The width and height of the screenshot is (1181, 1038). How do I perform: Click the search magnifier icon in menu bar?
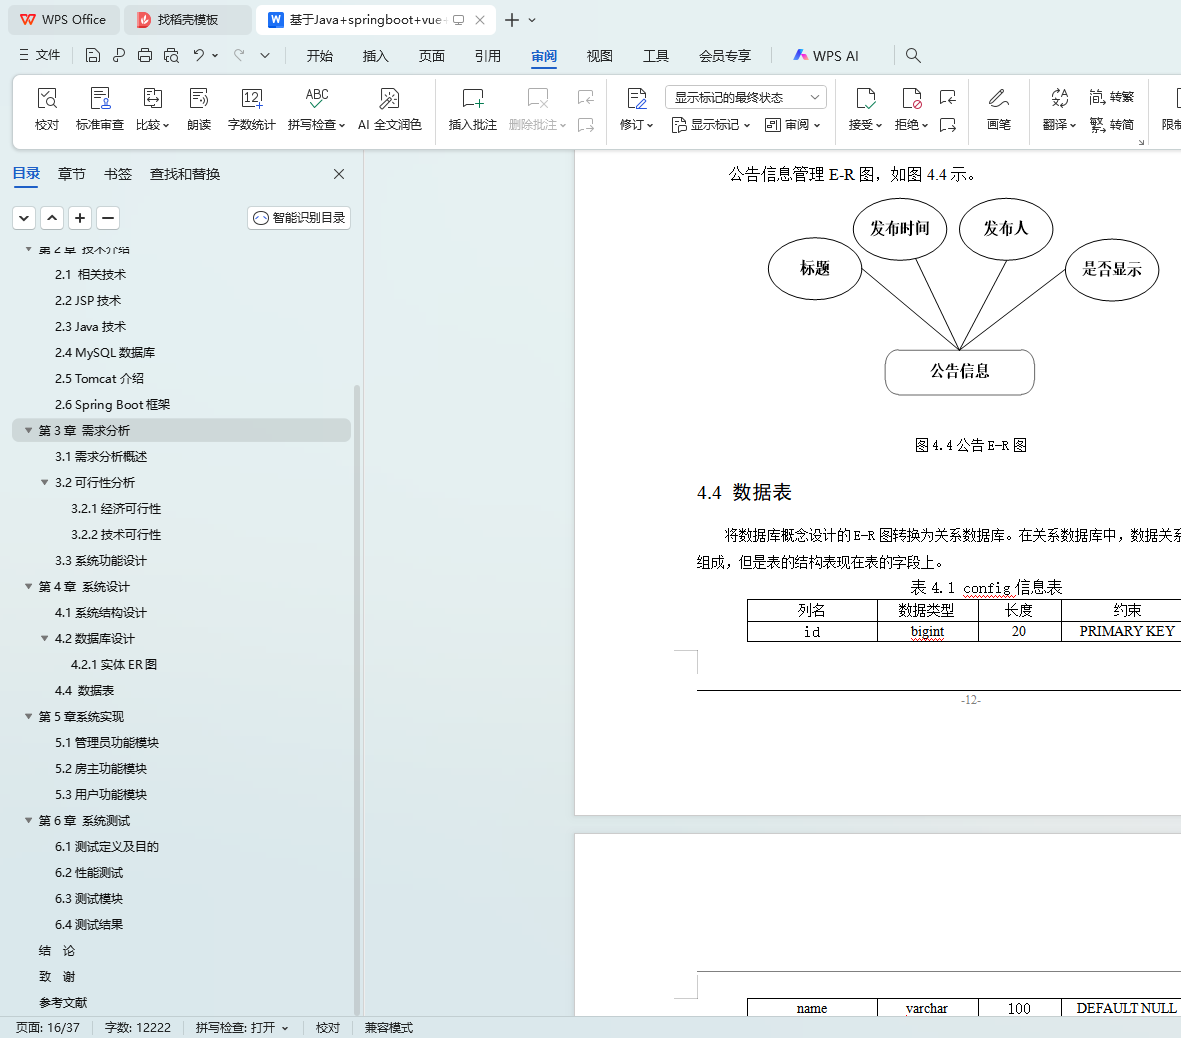[913, 55]
